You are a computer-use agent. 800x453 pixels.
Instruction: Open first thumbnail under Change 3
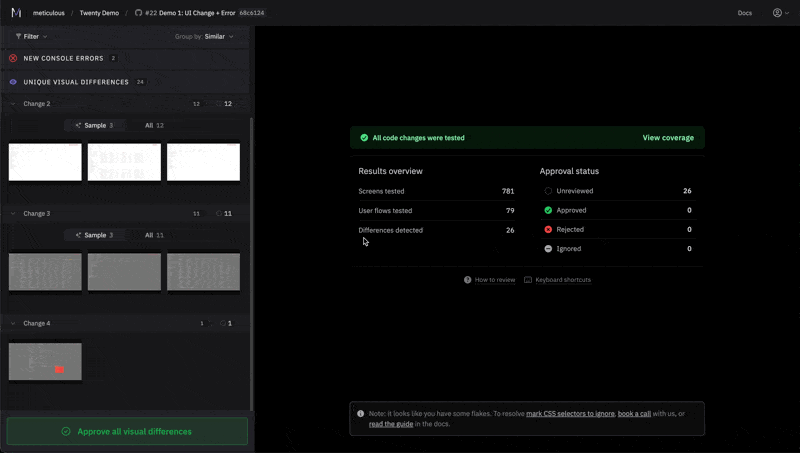45,272
